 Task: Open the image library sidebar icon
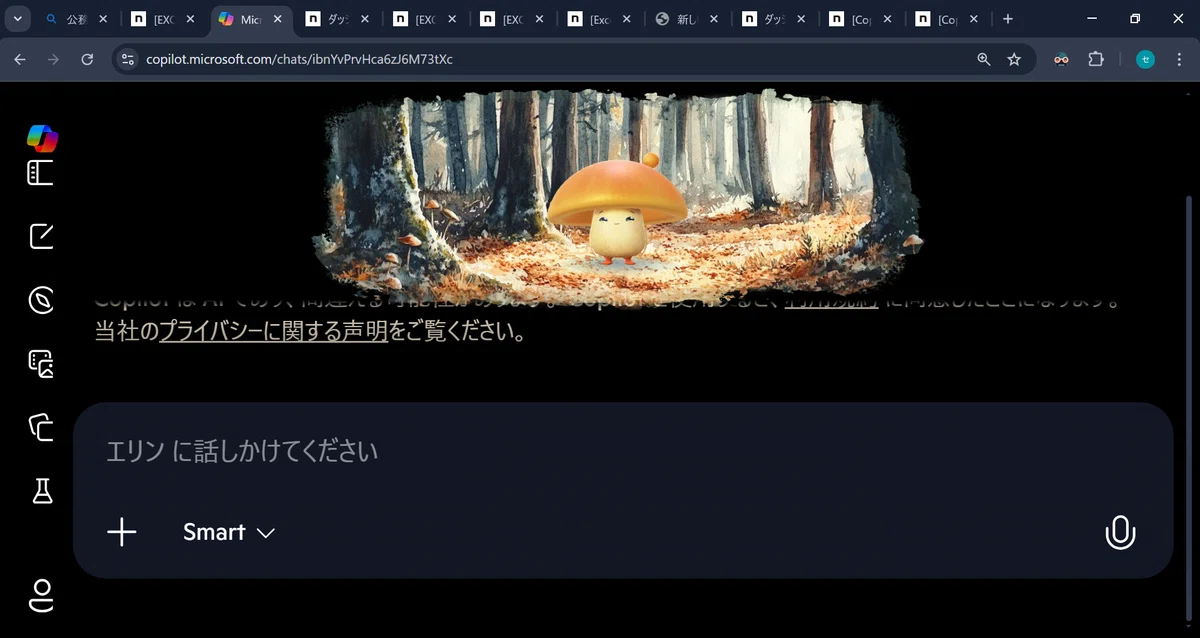coord(41,363)
